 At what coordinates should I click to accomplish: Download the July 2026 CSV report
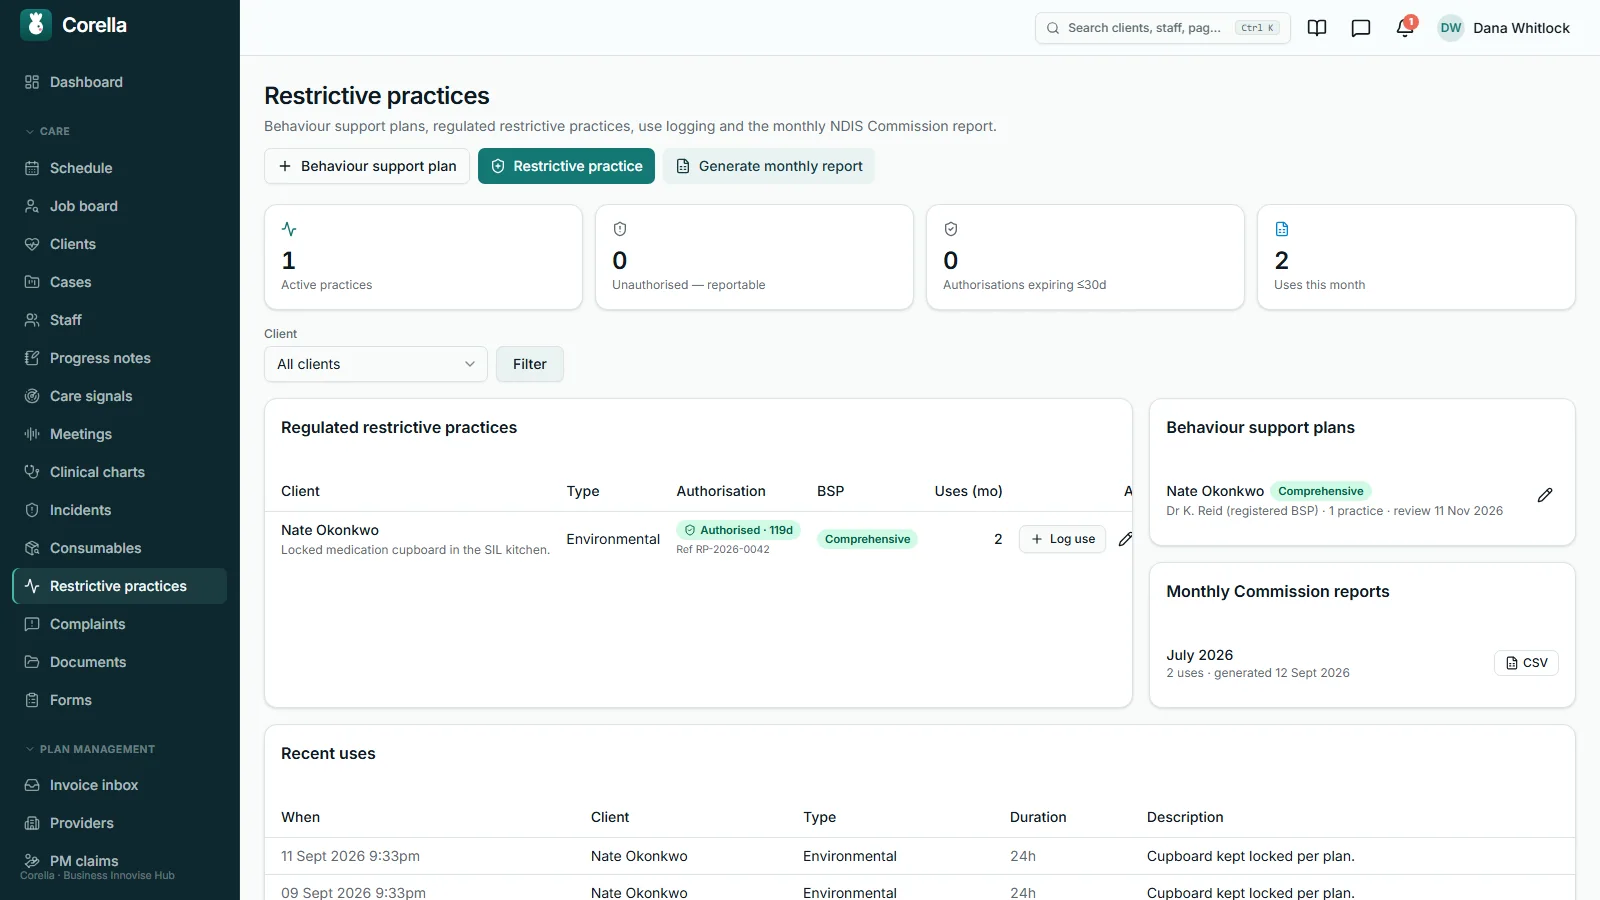click(1526, 663)
